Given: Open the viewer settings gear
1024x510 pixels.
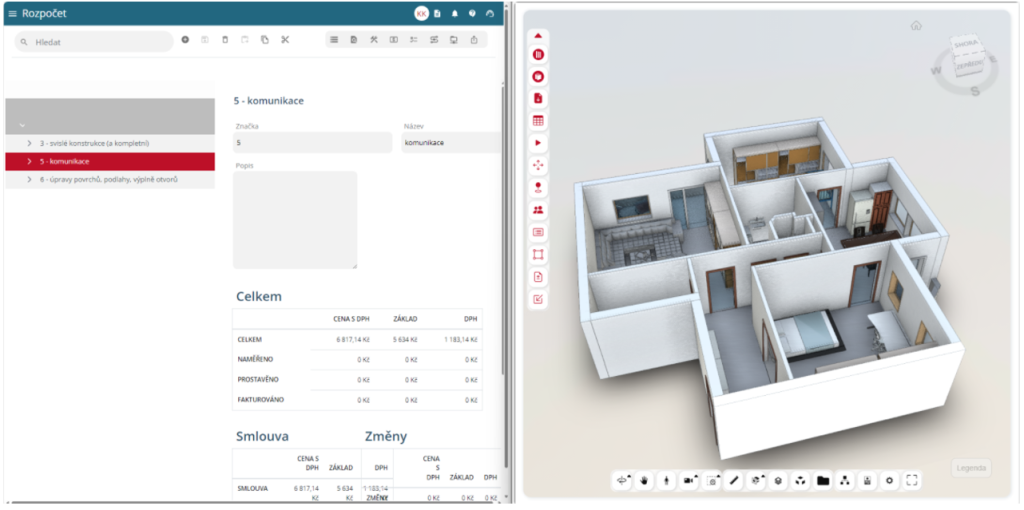Looking at the screenshot, I should click(889, 480).
